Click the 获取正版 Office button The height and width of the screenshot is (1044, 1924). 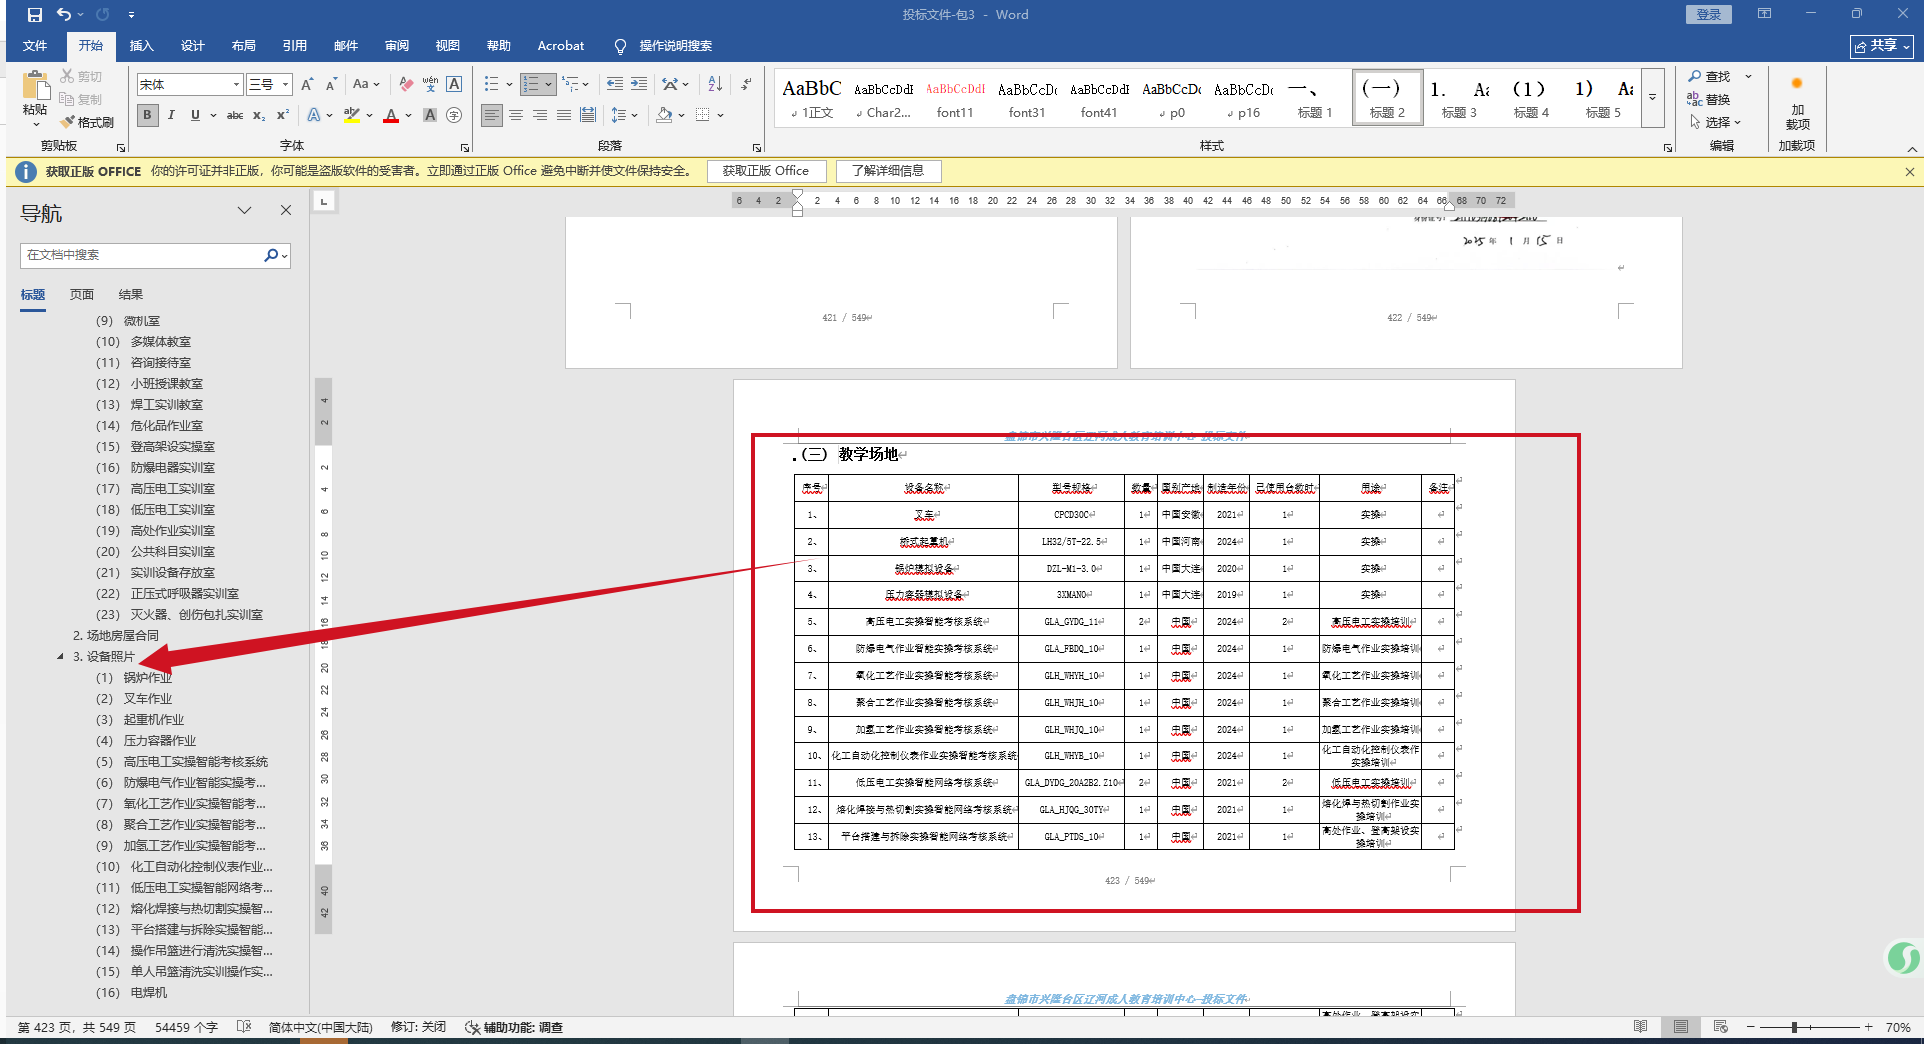tap(766, 171)
